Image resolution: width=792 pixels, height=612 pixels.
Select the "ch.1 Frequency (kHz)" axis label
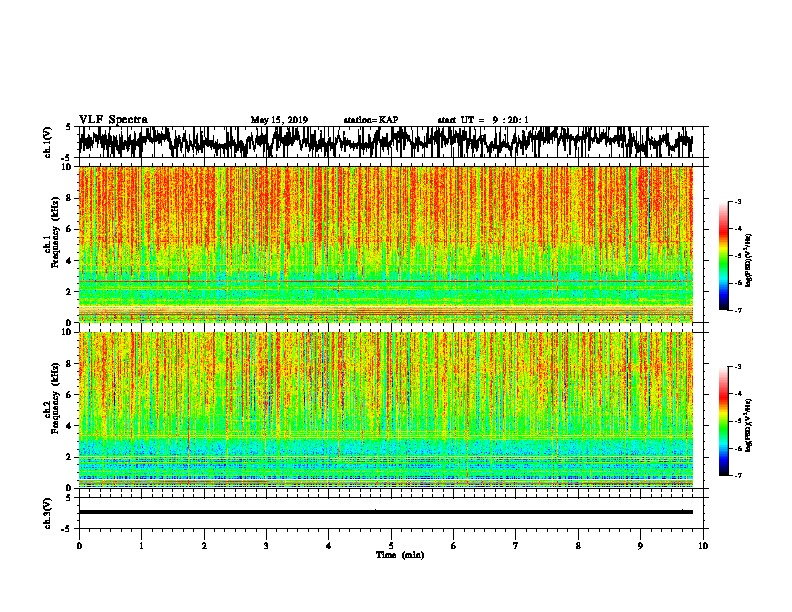coord(52,232)
